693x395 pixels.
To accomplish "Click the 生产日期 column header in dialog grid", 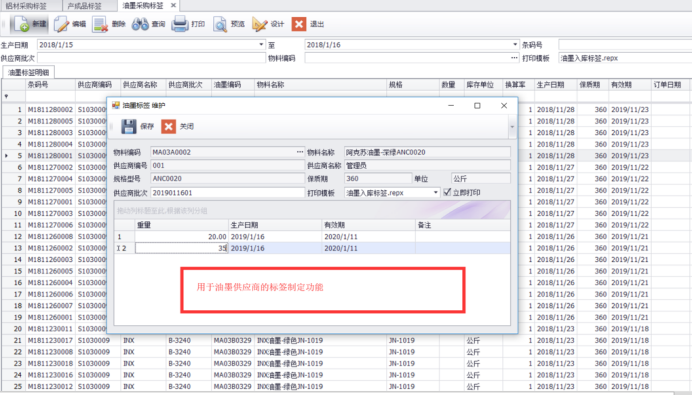I will tap(275, 225).
